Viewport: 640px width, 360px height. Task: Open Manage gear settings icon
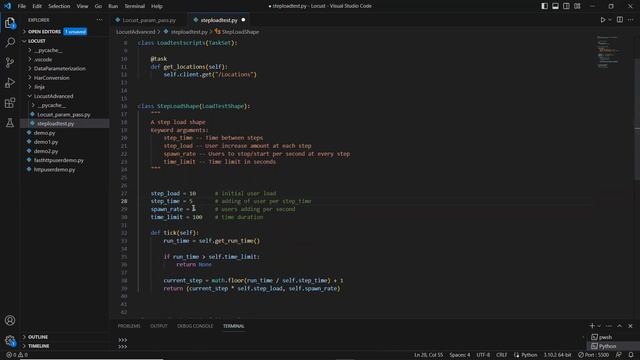[x=10, y=340]
